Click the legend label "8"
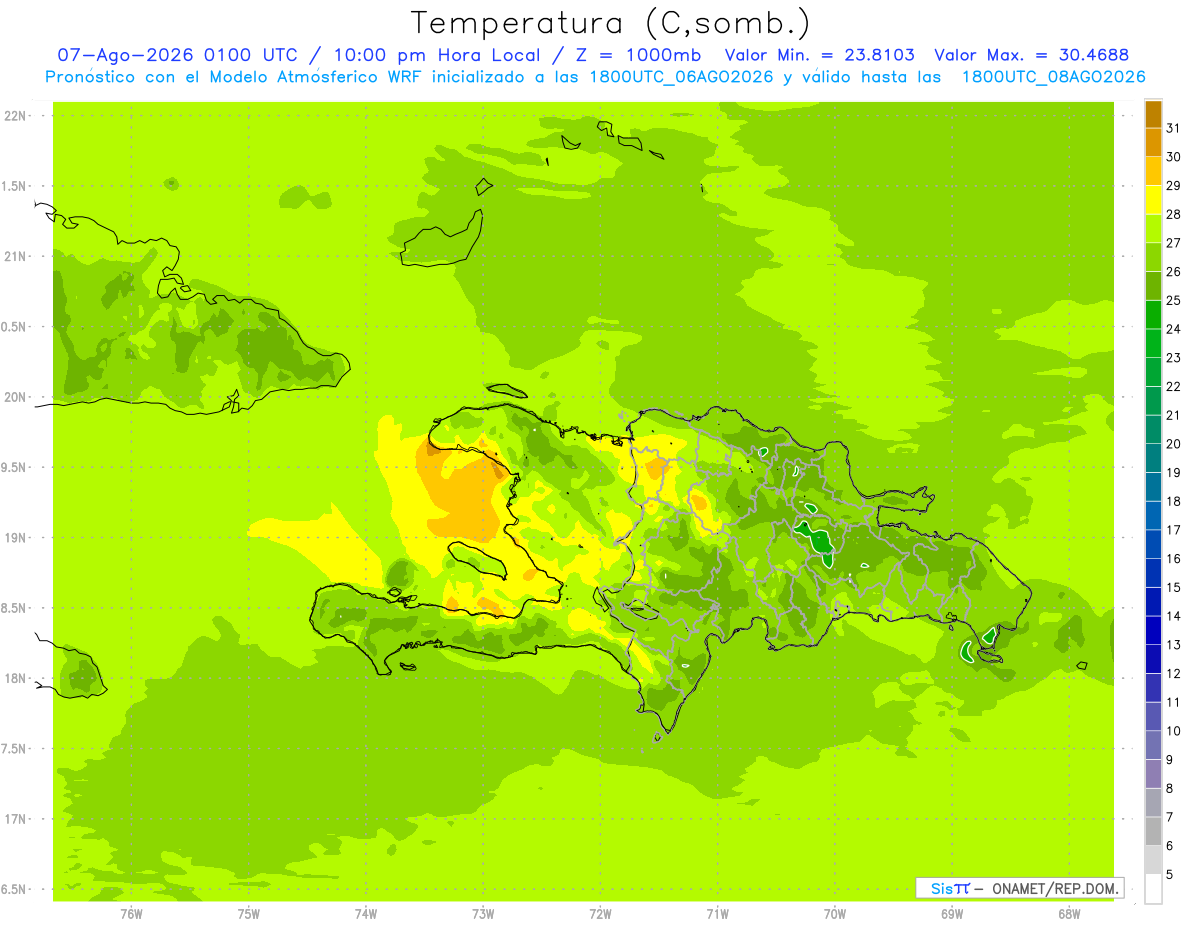This screenshot has height=927, width=1200. pos(1170,789)
